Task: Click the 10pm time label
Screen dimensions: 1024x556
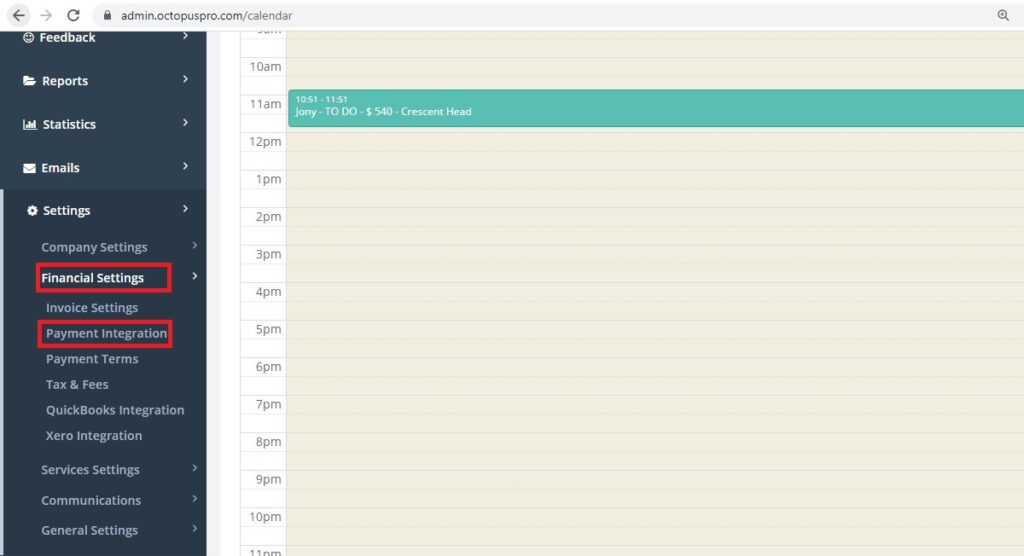Action: pyautogui.click(x=265, y=517)
